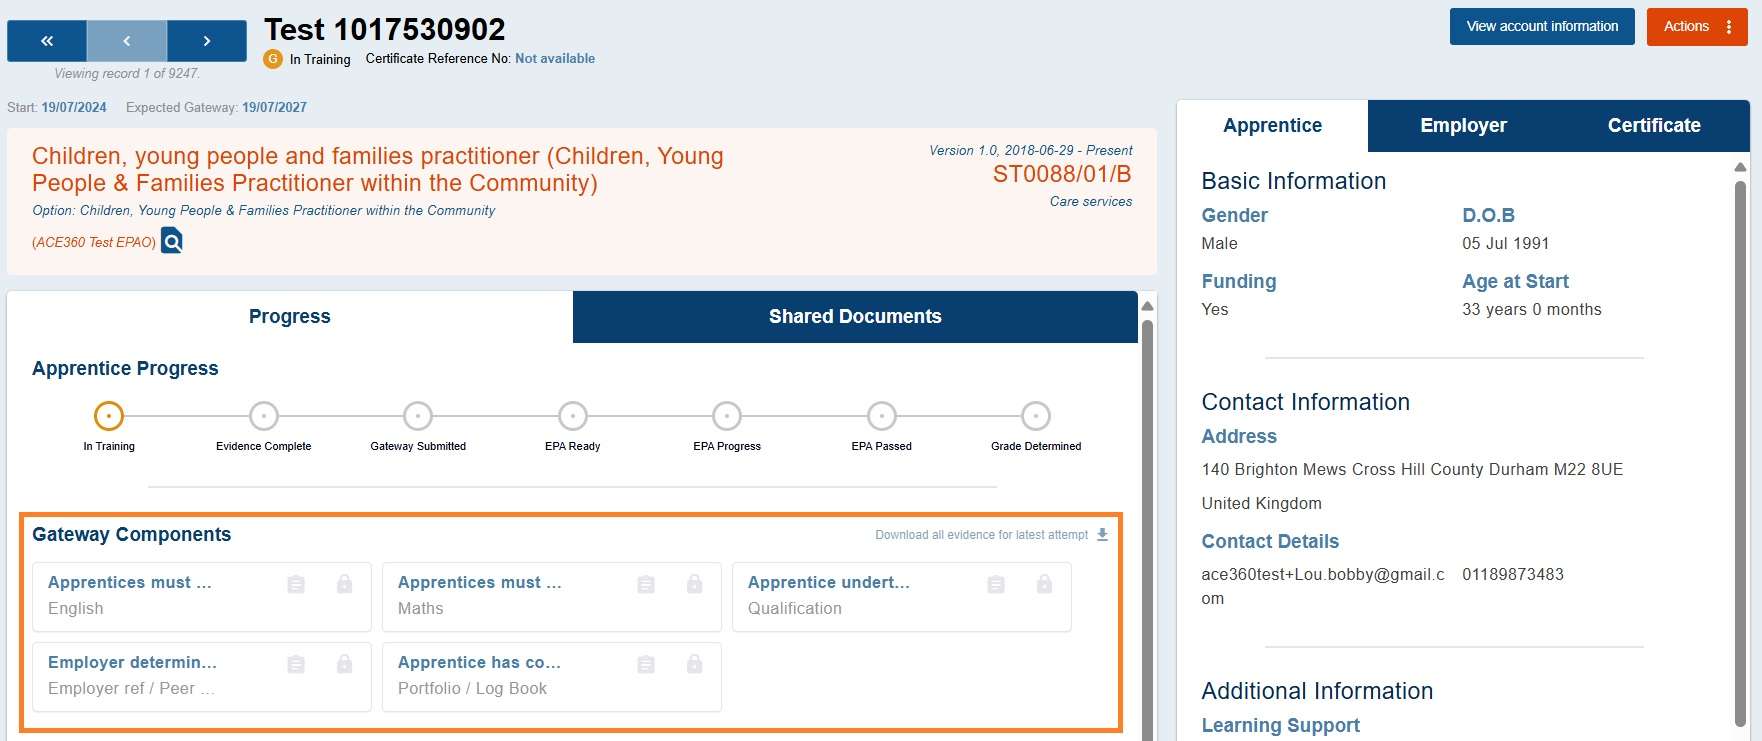Open the three-dot menu on the Actions button
This screenshot has width=1762, height=741.
(x=1727, y=26)
